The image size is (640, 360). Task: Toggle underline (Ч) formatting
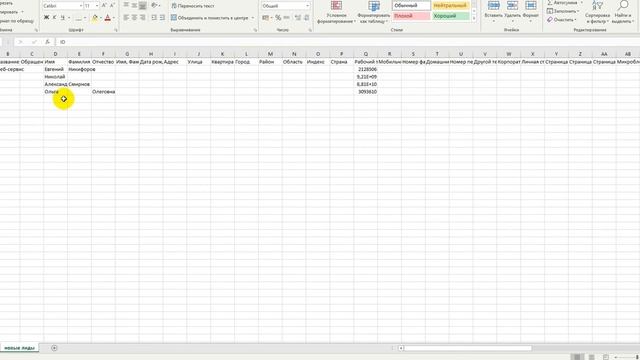tap(62, 18)
